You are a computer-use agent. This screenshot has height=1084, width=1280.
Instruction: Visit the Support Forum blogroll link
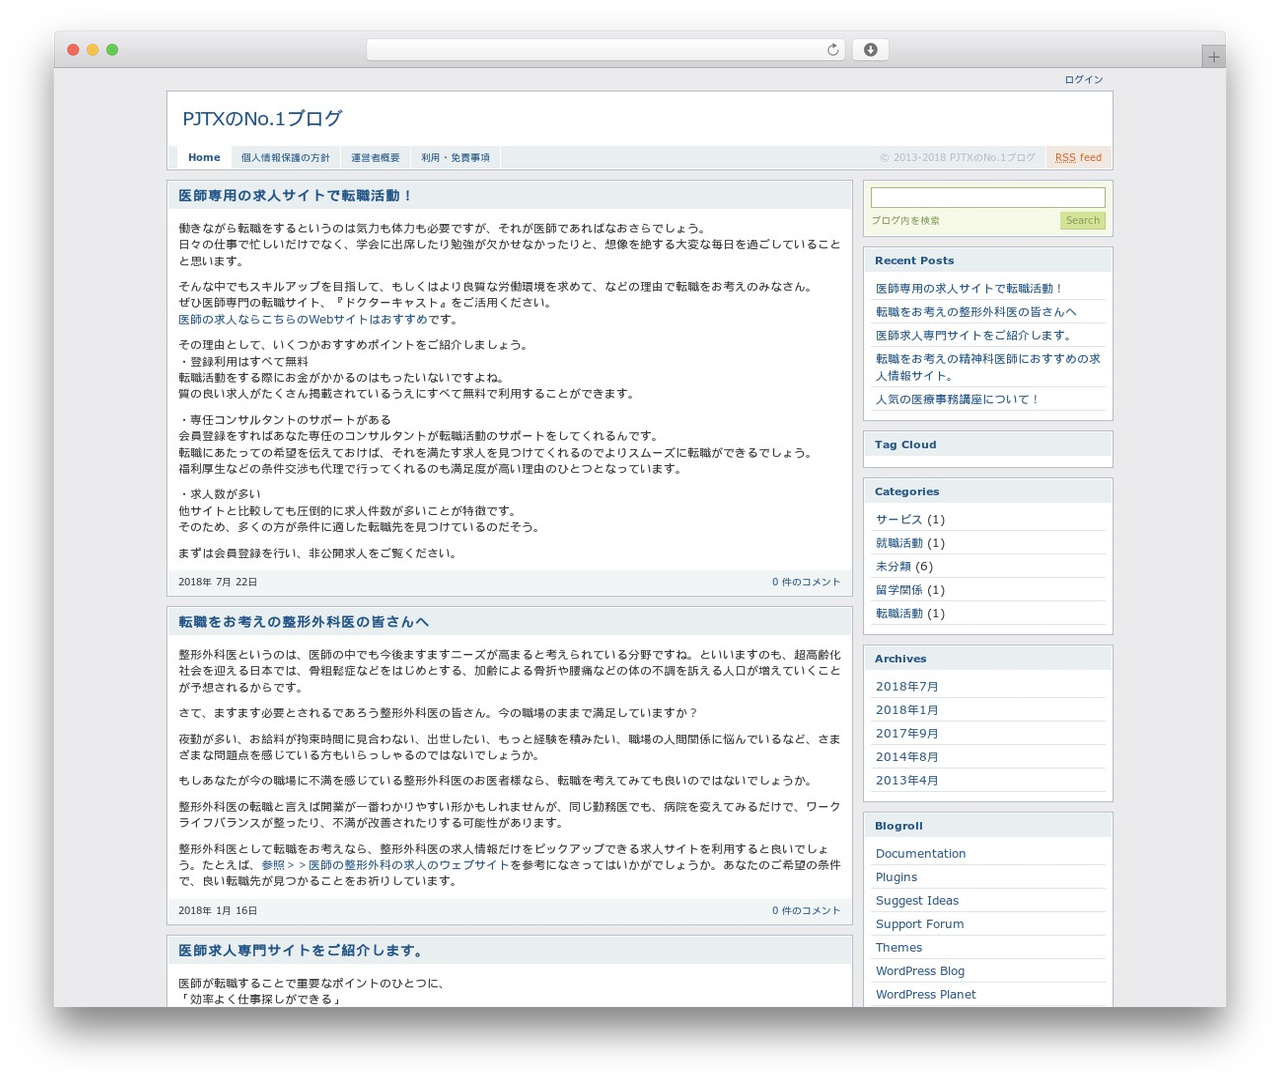(919, 925)
